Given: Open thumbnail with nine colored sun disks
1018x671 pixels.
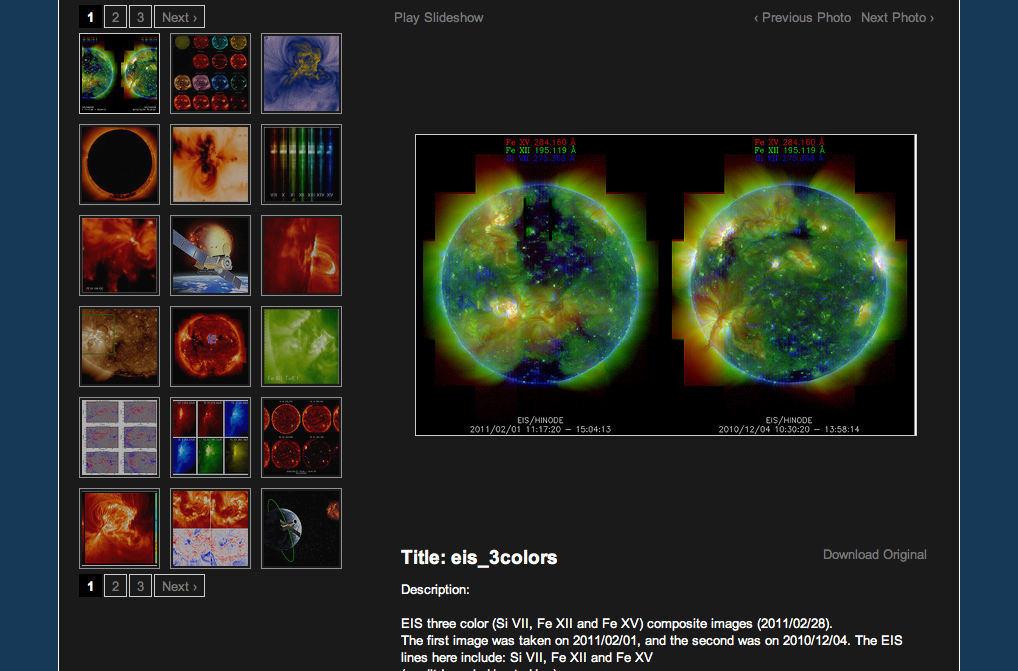Looking at the screenshot, I should coord(210,74).
